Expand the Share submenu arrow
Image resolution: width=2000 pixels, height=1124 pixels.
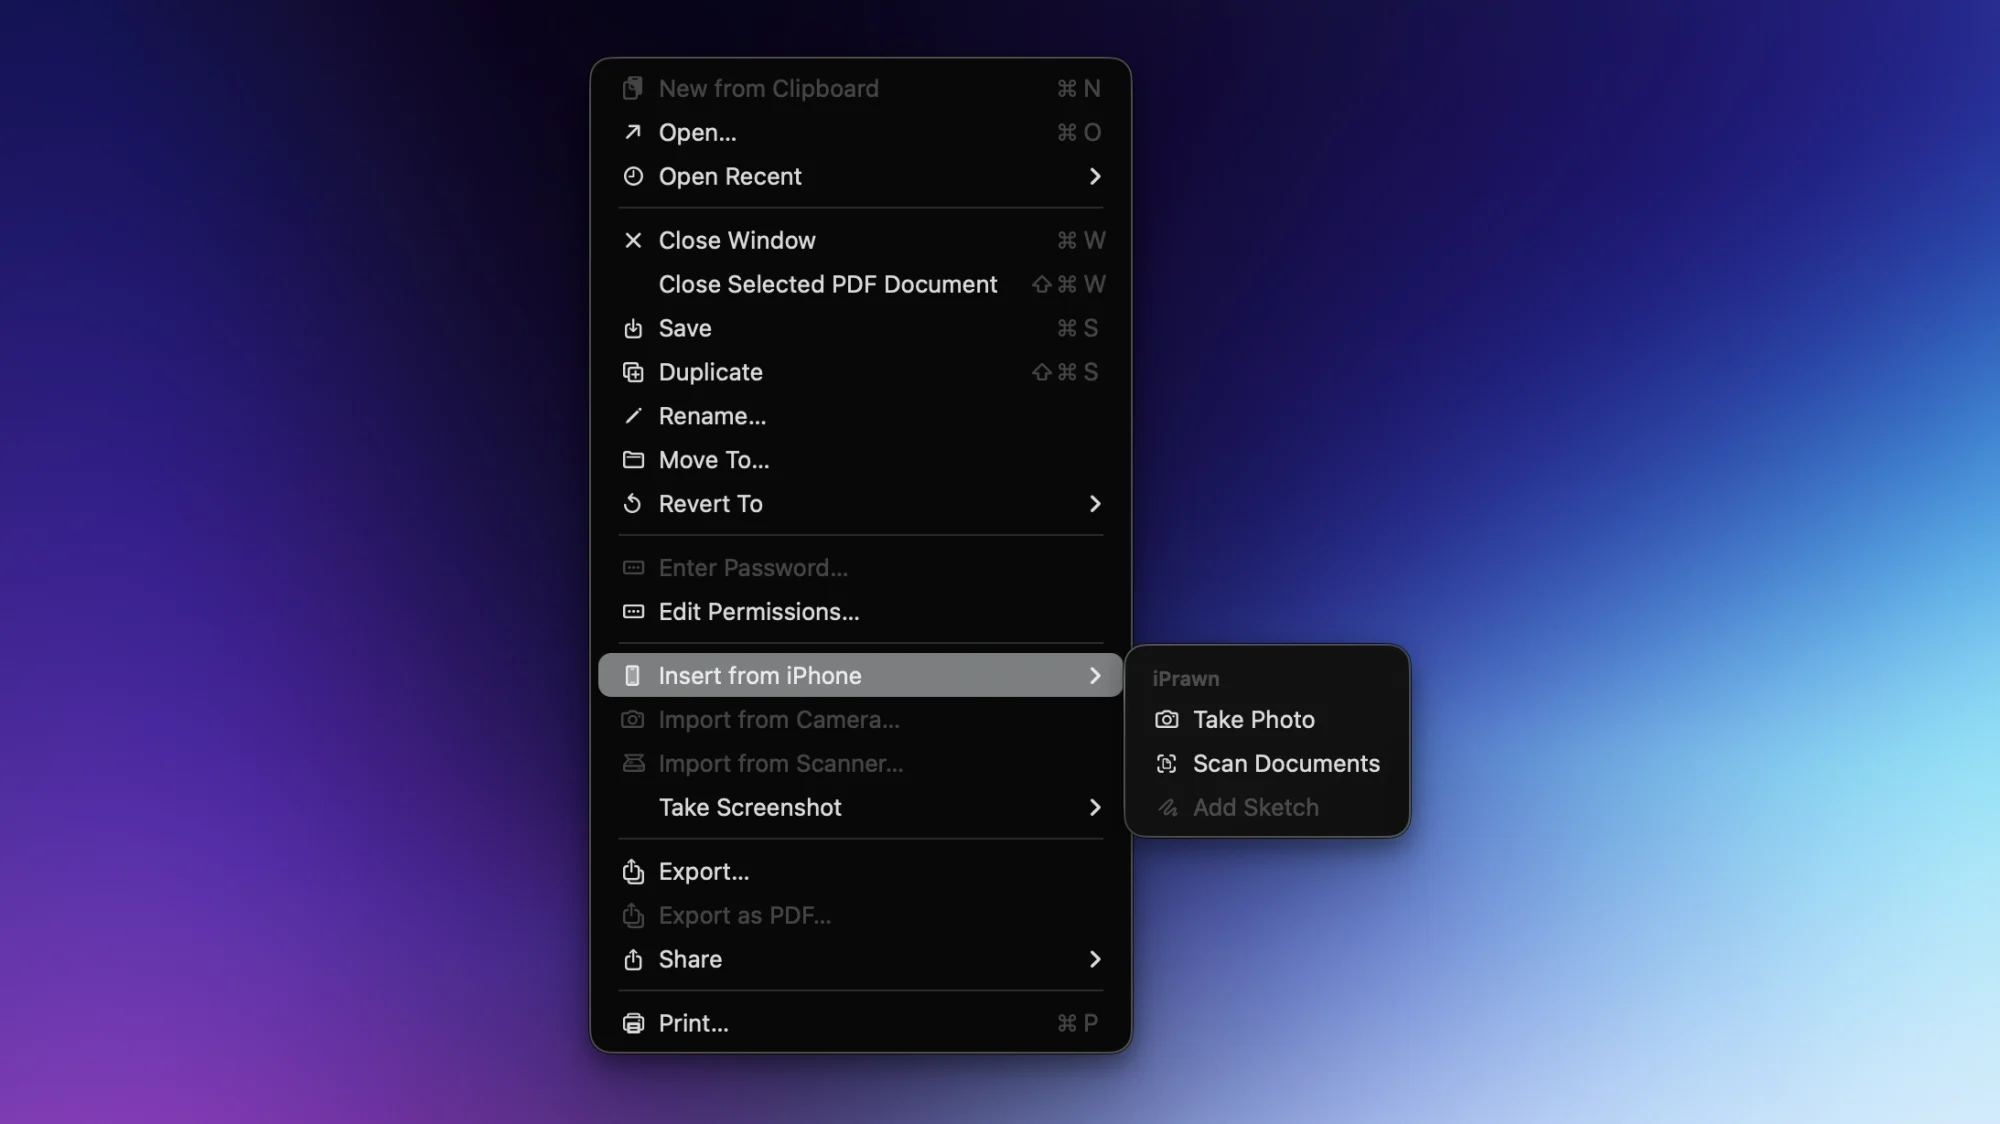click(x=1095, y=959)
